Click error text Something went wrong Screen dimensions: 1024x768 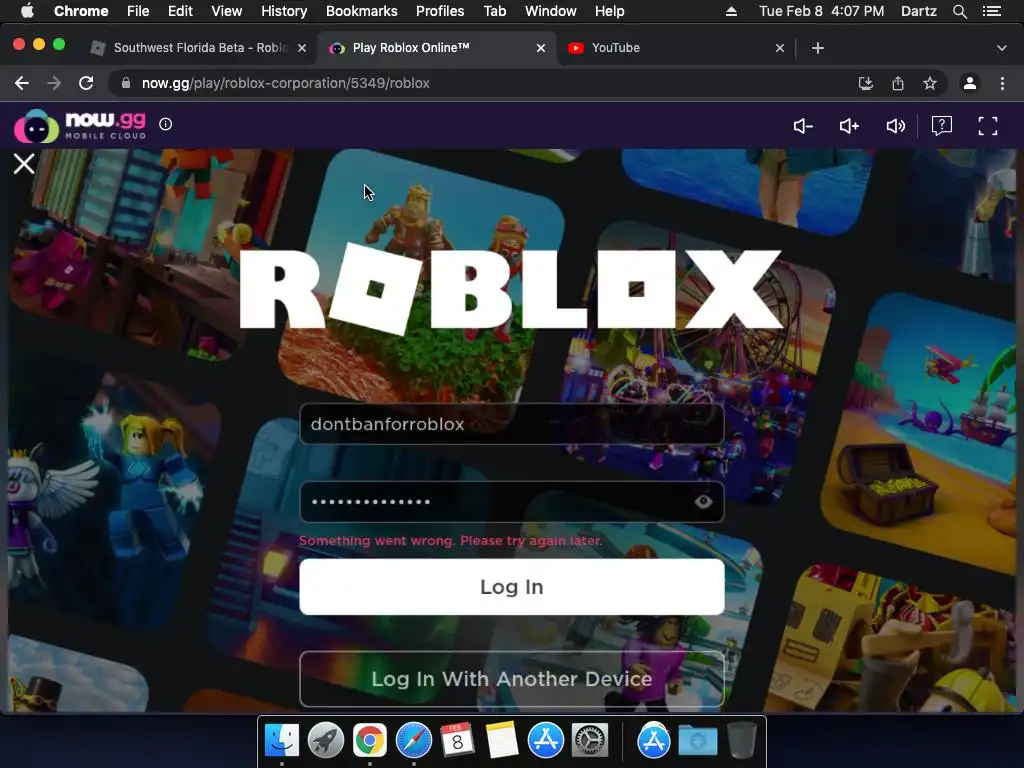451,541
